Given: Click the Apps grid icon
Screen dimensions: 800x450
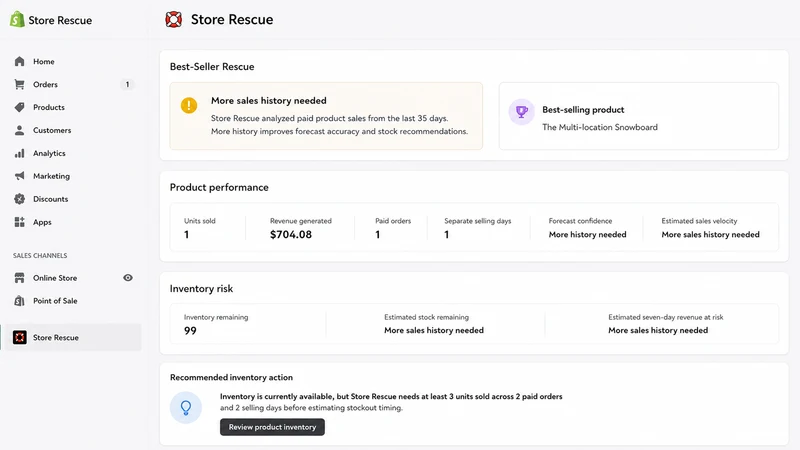Looking at the screenshot, I should [19, 222].
